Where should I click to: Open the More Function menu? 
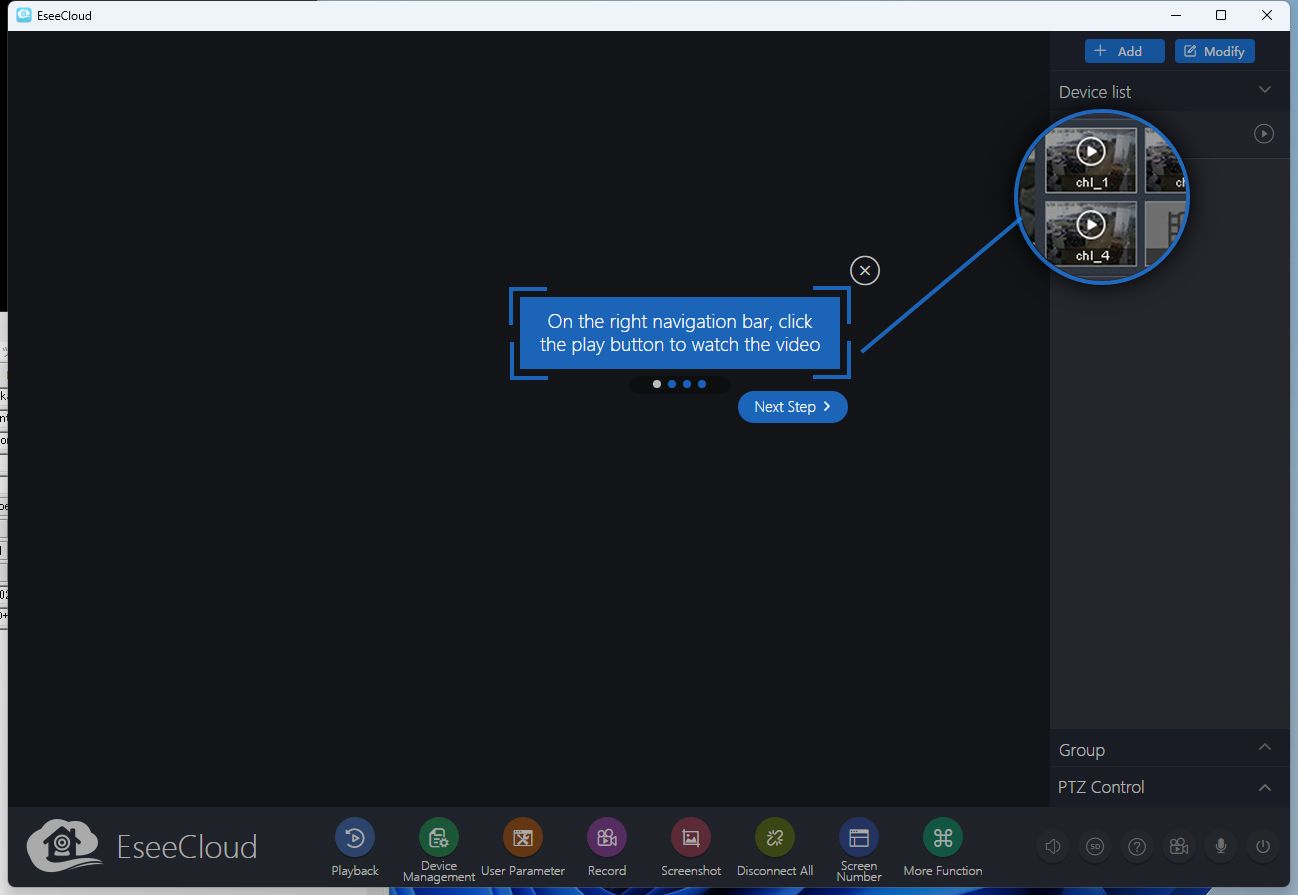pos(942,838)
